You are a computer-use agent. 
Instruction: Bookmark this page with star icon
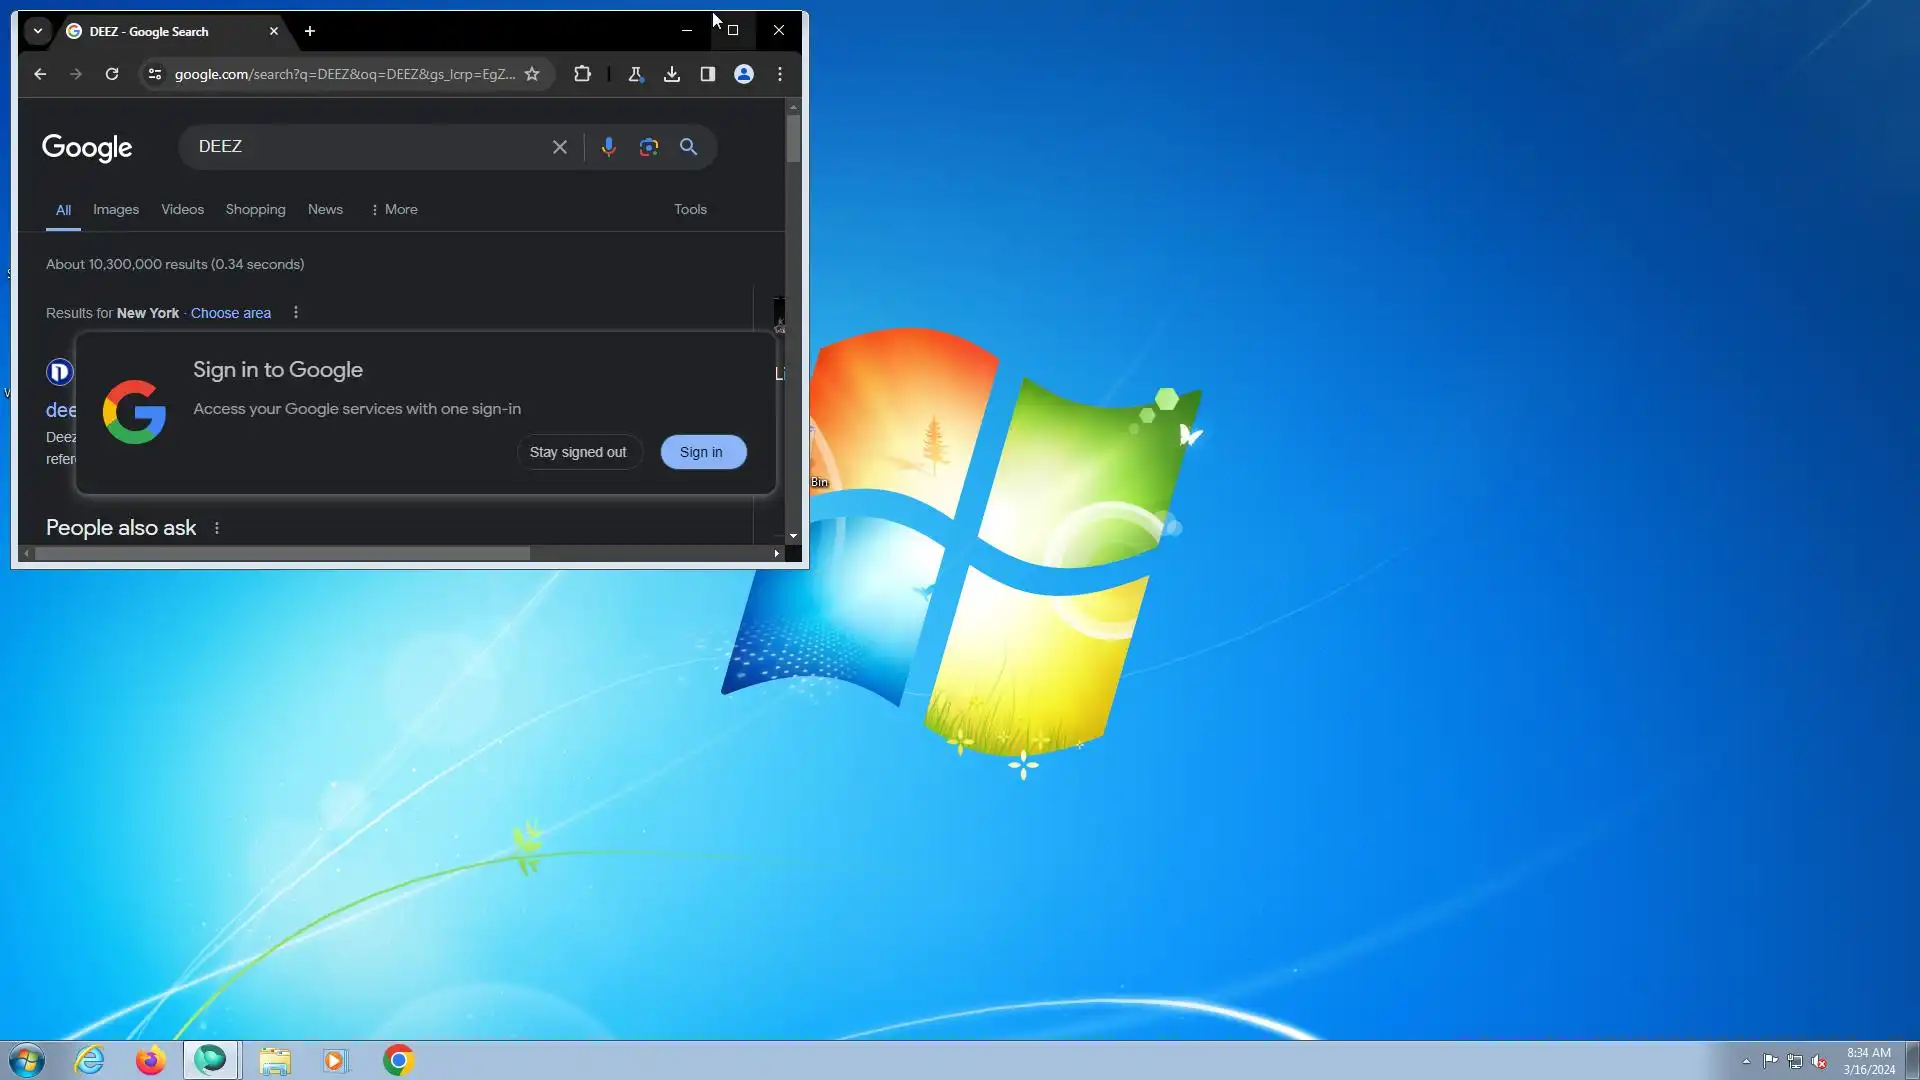(x=532, y=74)
